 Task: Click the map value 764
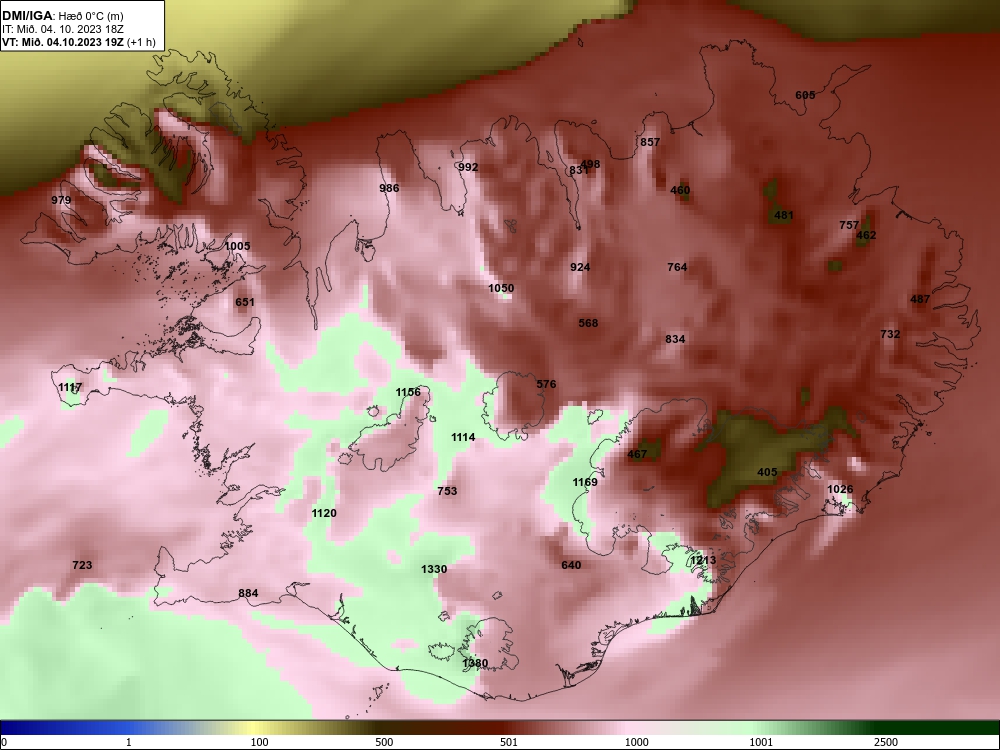pos(677,267)
